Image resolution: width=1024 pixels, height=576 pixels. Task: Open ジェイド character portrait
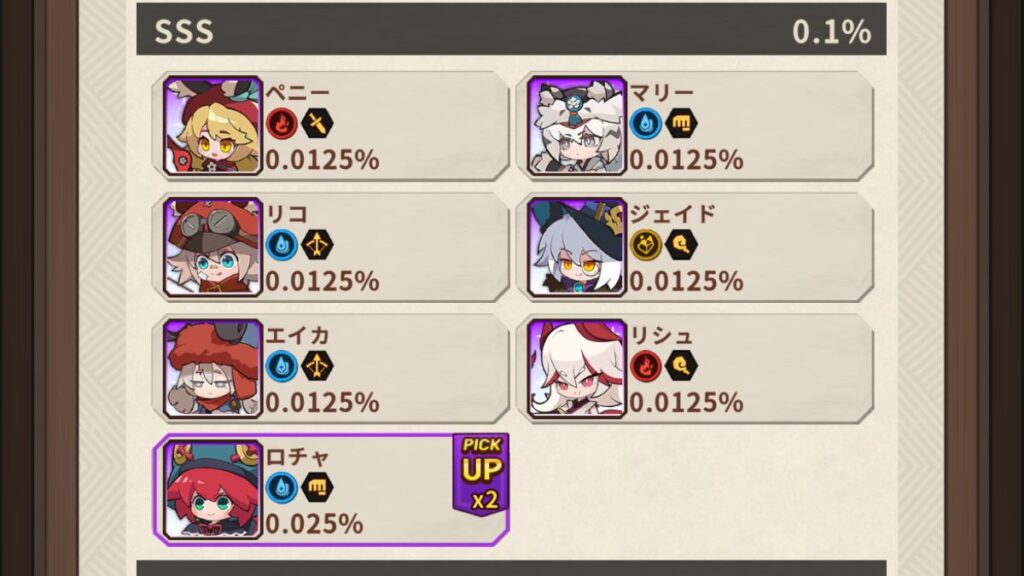[x=577, y=248]
